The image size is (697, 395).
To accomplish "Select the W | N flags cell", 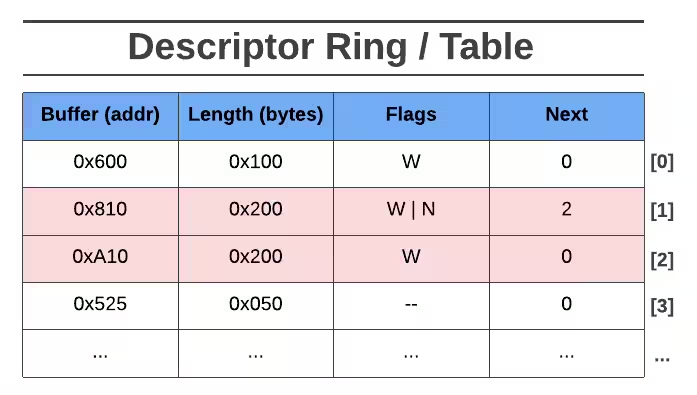I will coord(411,211).
